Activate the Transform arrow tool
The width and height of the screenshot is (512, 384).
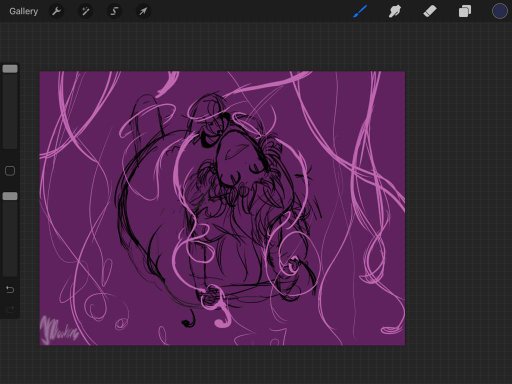pos(143,11)
